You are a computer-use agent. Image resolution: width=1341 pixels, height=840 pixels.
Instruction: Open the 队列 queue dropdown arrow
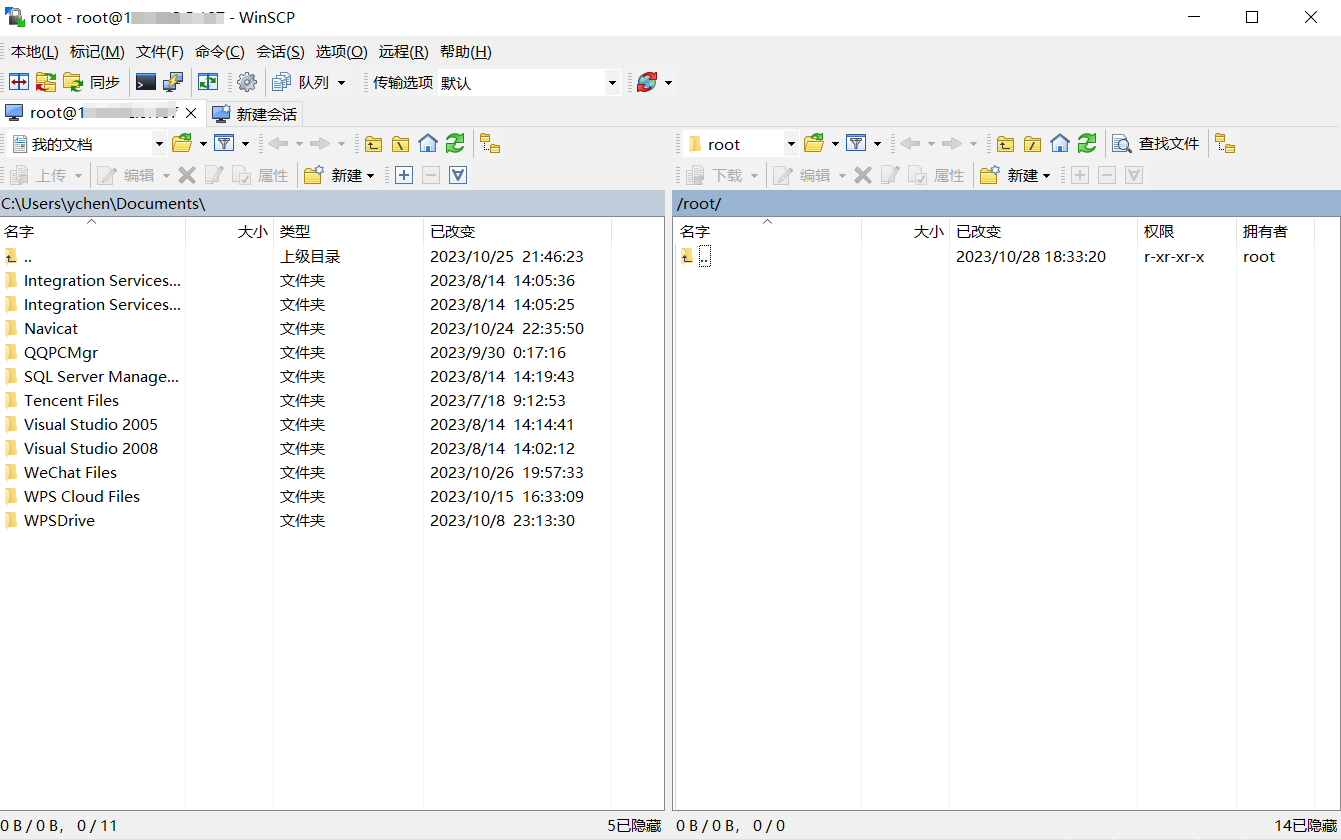[x=341, y=83]
